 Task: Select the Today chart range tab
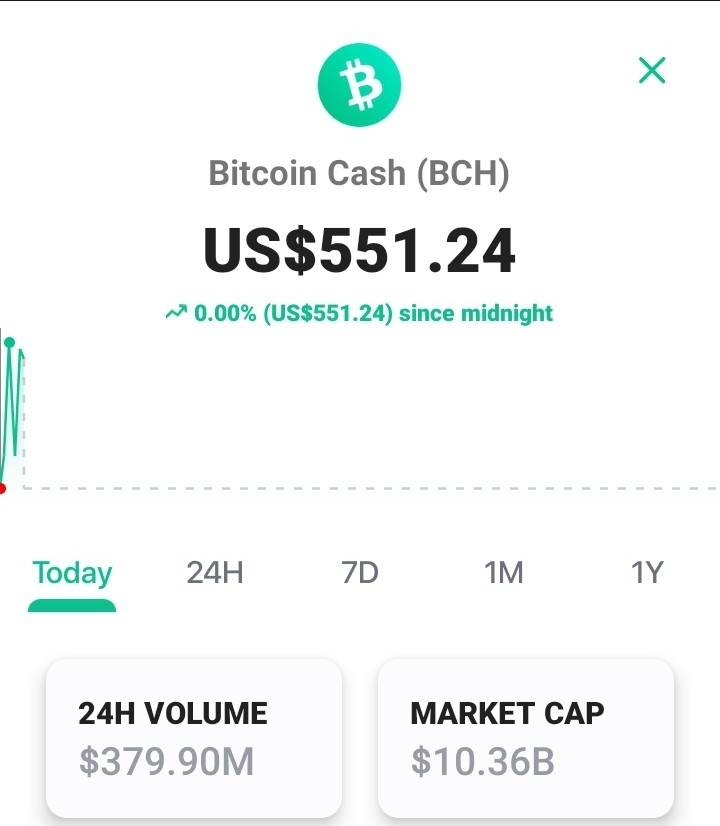tap(72, 573)
